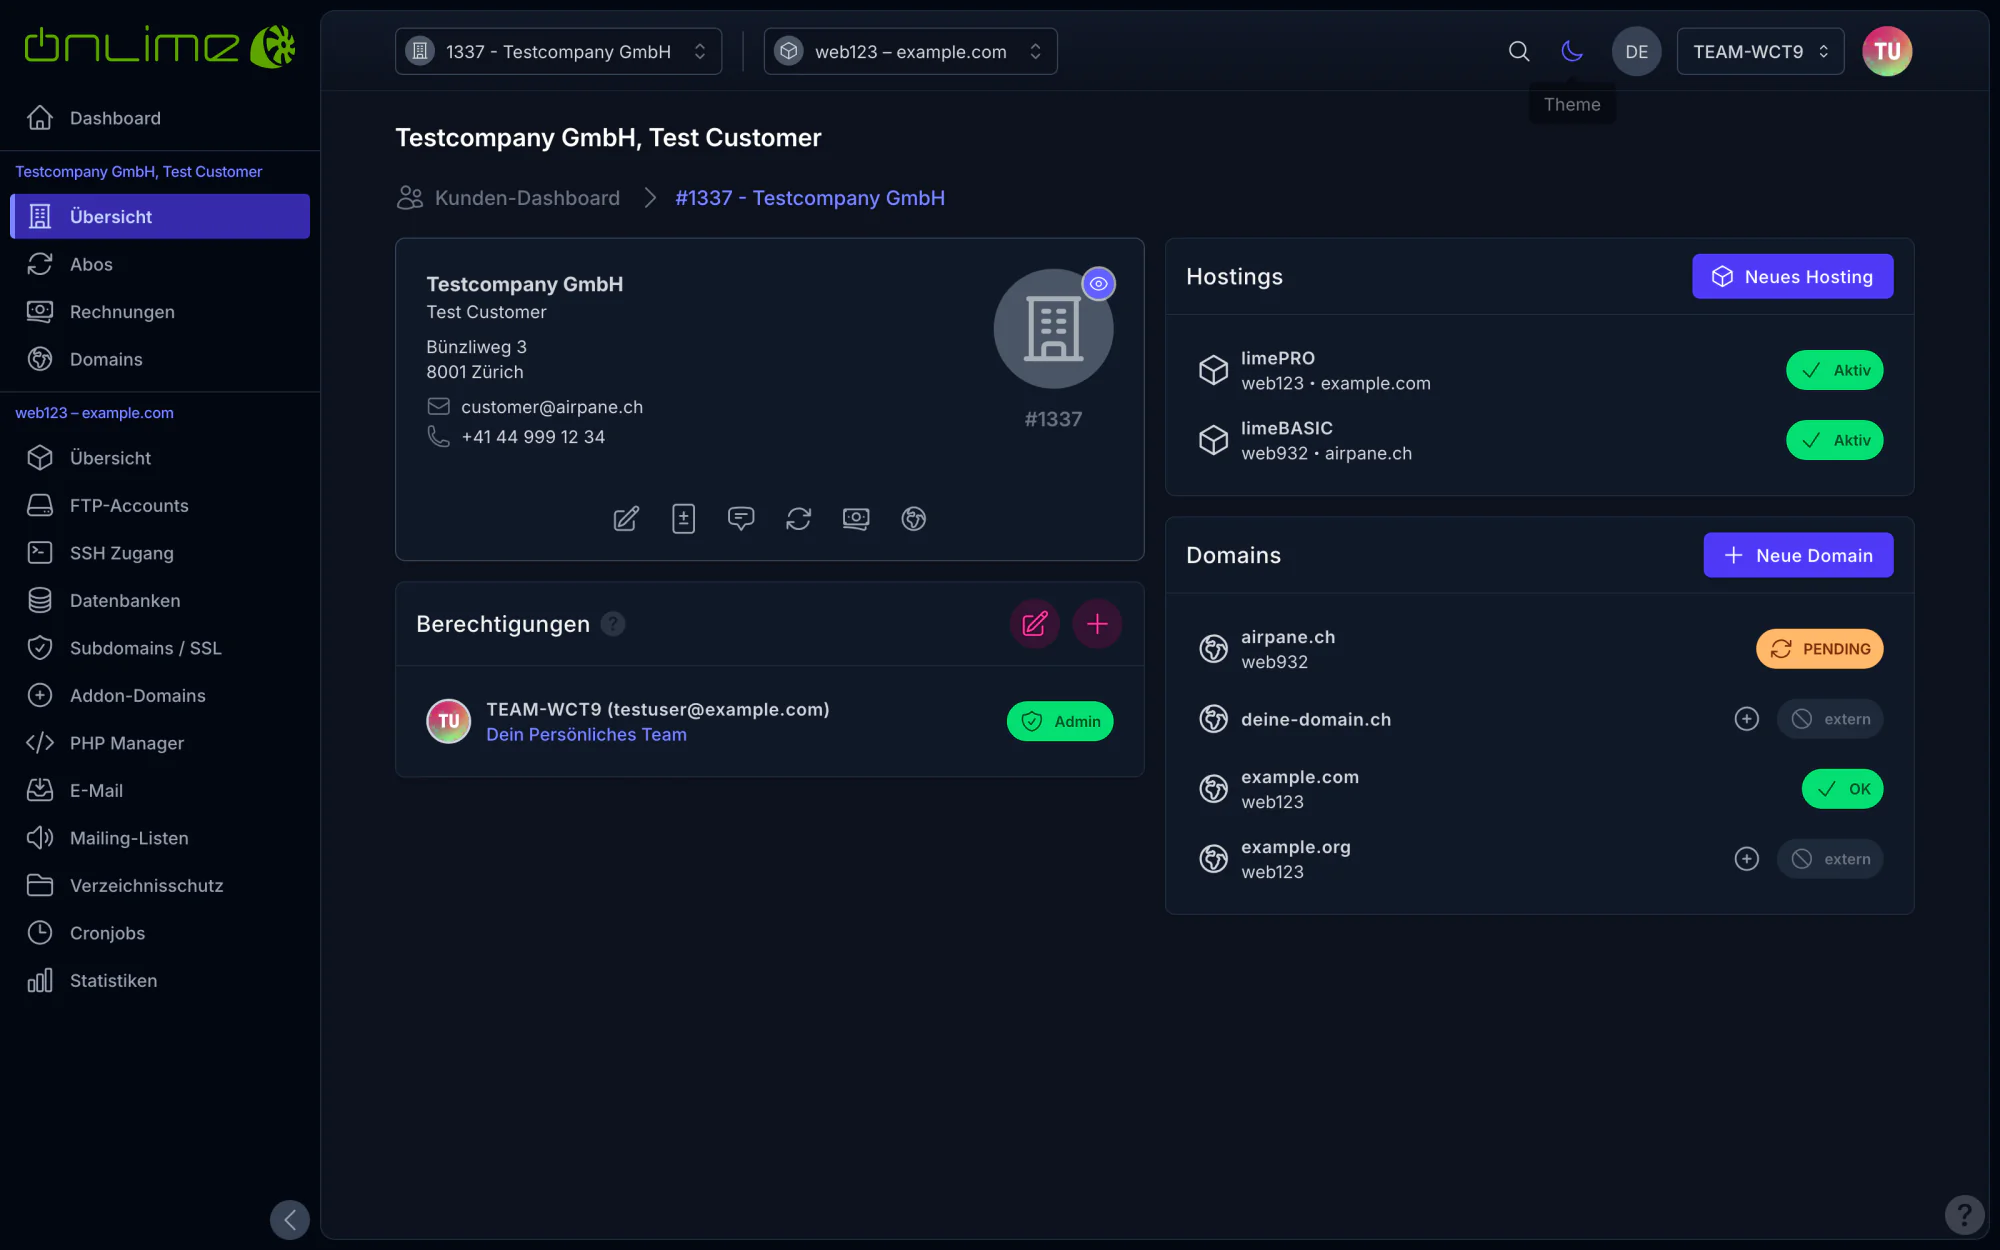The image size is (2000, 1250).
Task: Go to Dashboard in sidebar
Action: point(160,118)
